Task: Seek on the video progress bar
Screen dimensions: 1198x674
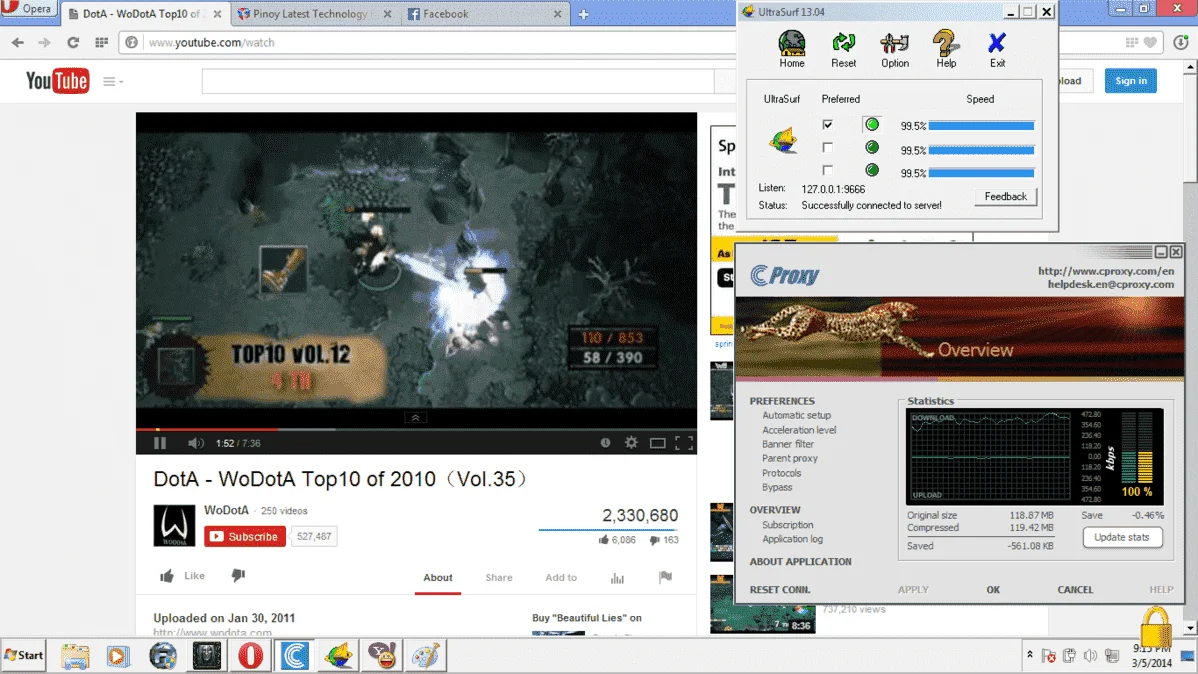Action: pos(416,429)
